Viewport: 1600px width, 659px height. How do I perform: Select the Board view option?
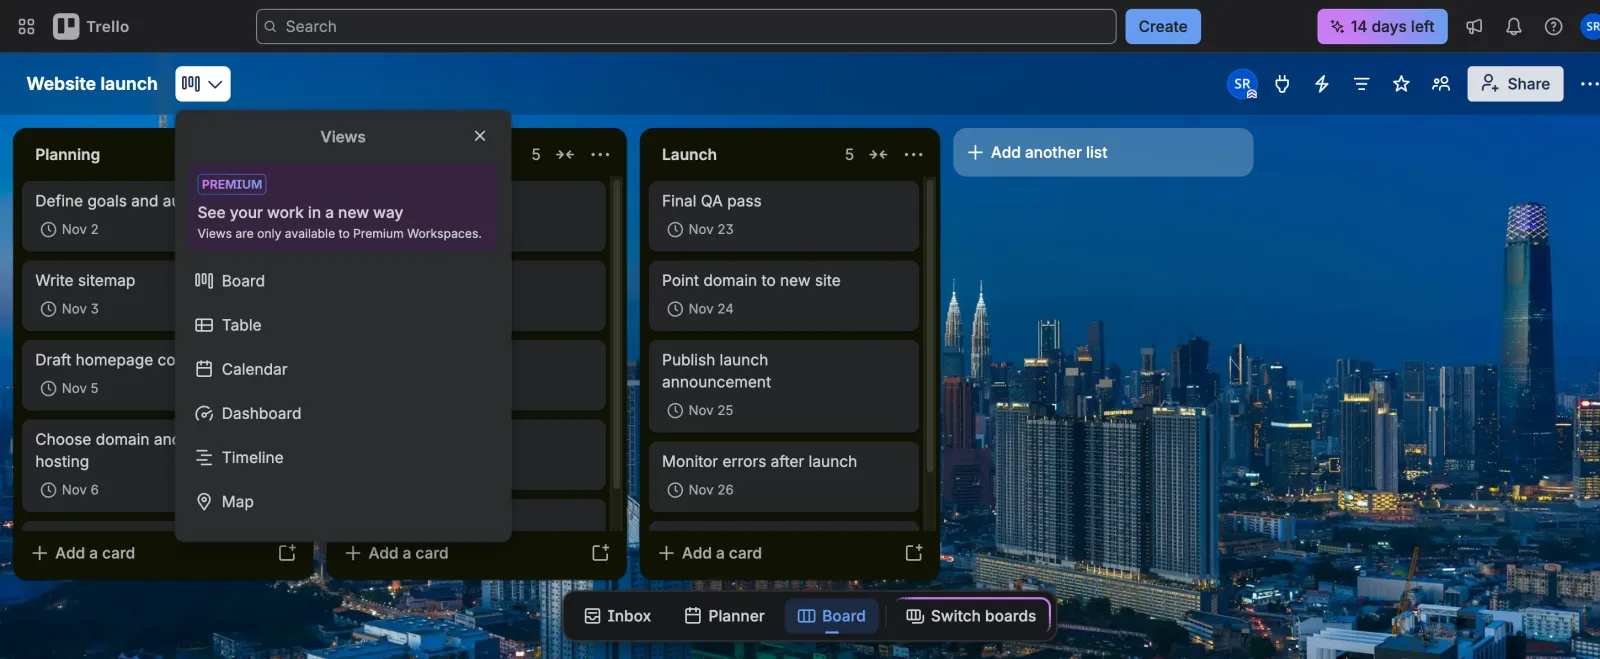[x=343, y=281]
